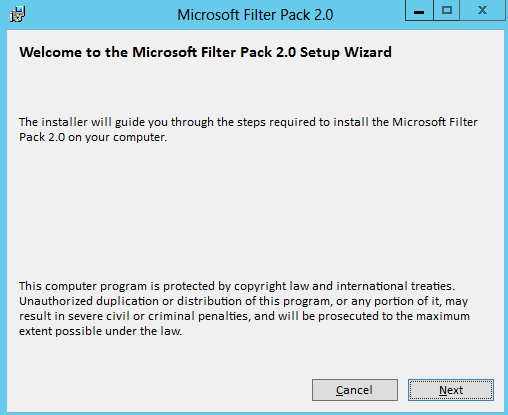Click the Microsoft Filter Pack 2.0 window title

pyautogui.click(x=255, y=15)
